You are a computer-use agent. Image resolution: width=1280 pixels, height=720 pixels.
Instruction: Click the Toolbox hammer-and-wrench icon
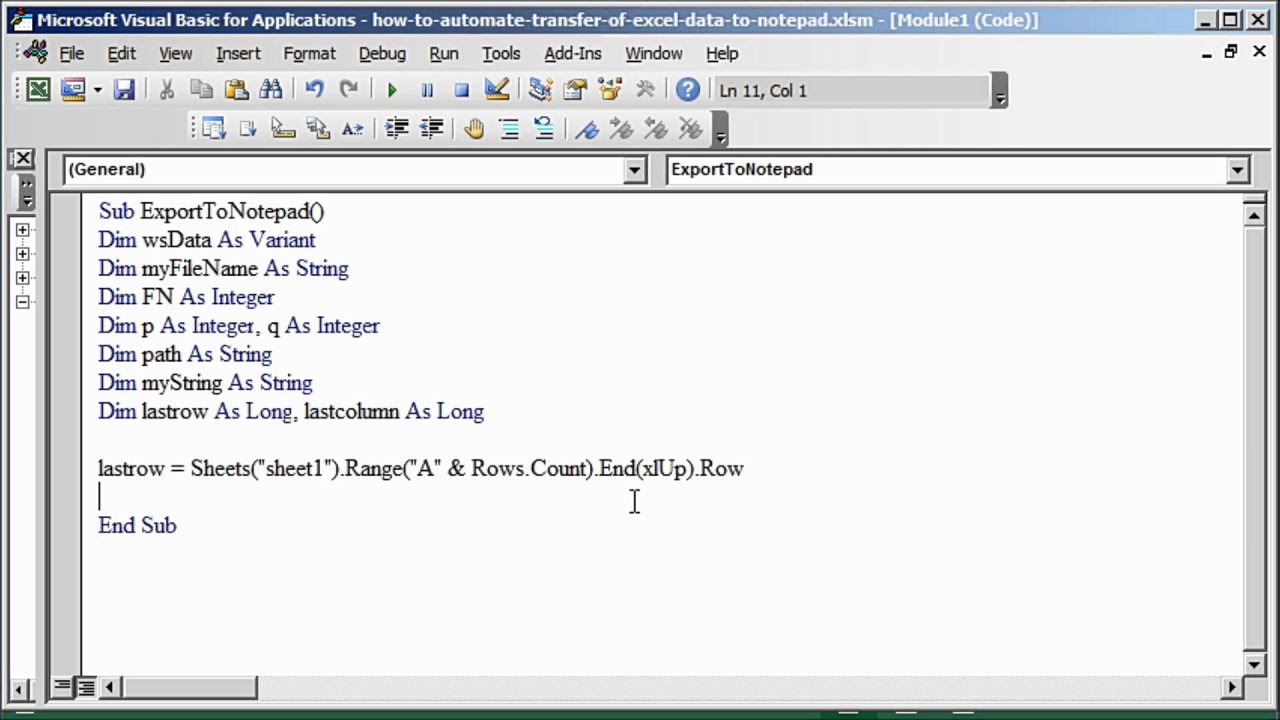(645, 90)
